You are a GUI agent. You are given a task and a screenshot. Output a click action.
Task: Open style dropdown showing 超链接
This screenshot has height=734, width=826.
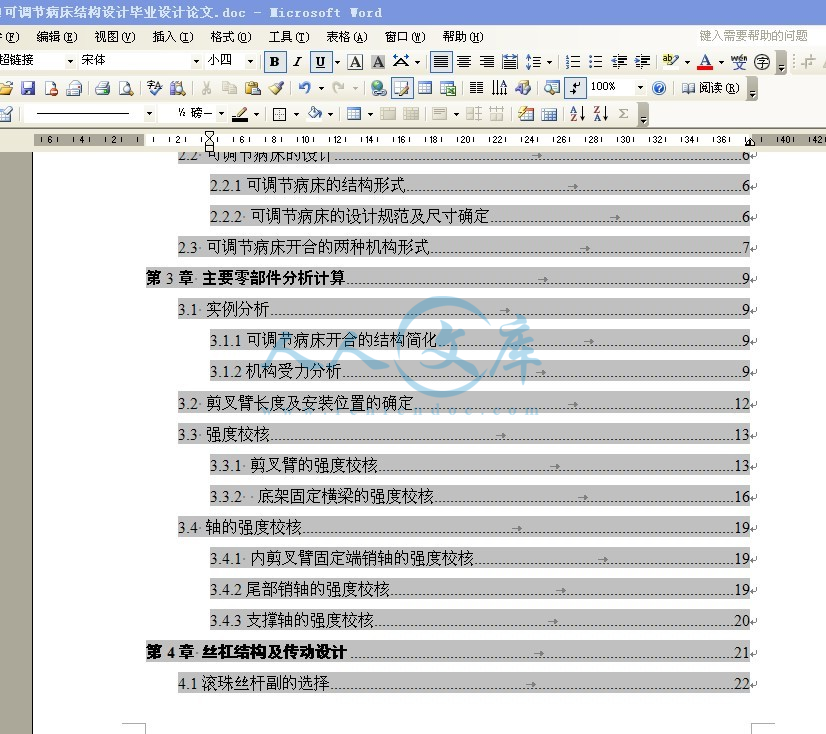70,62
